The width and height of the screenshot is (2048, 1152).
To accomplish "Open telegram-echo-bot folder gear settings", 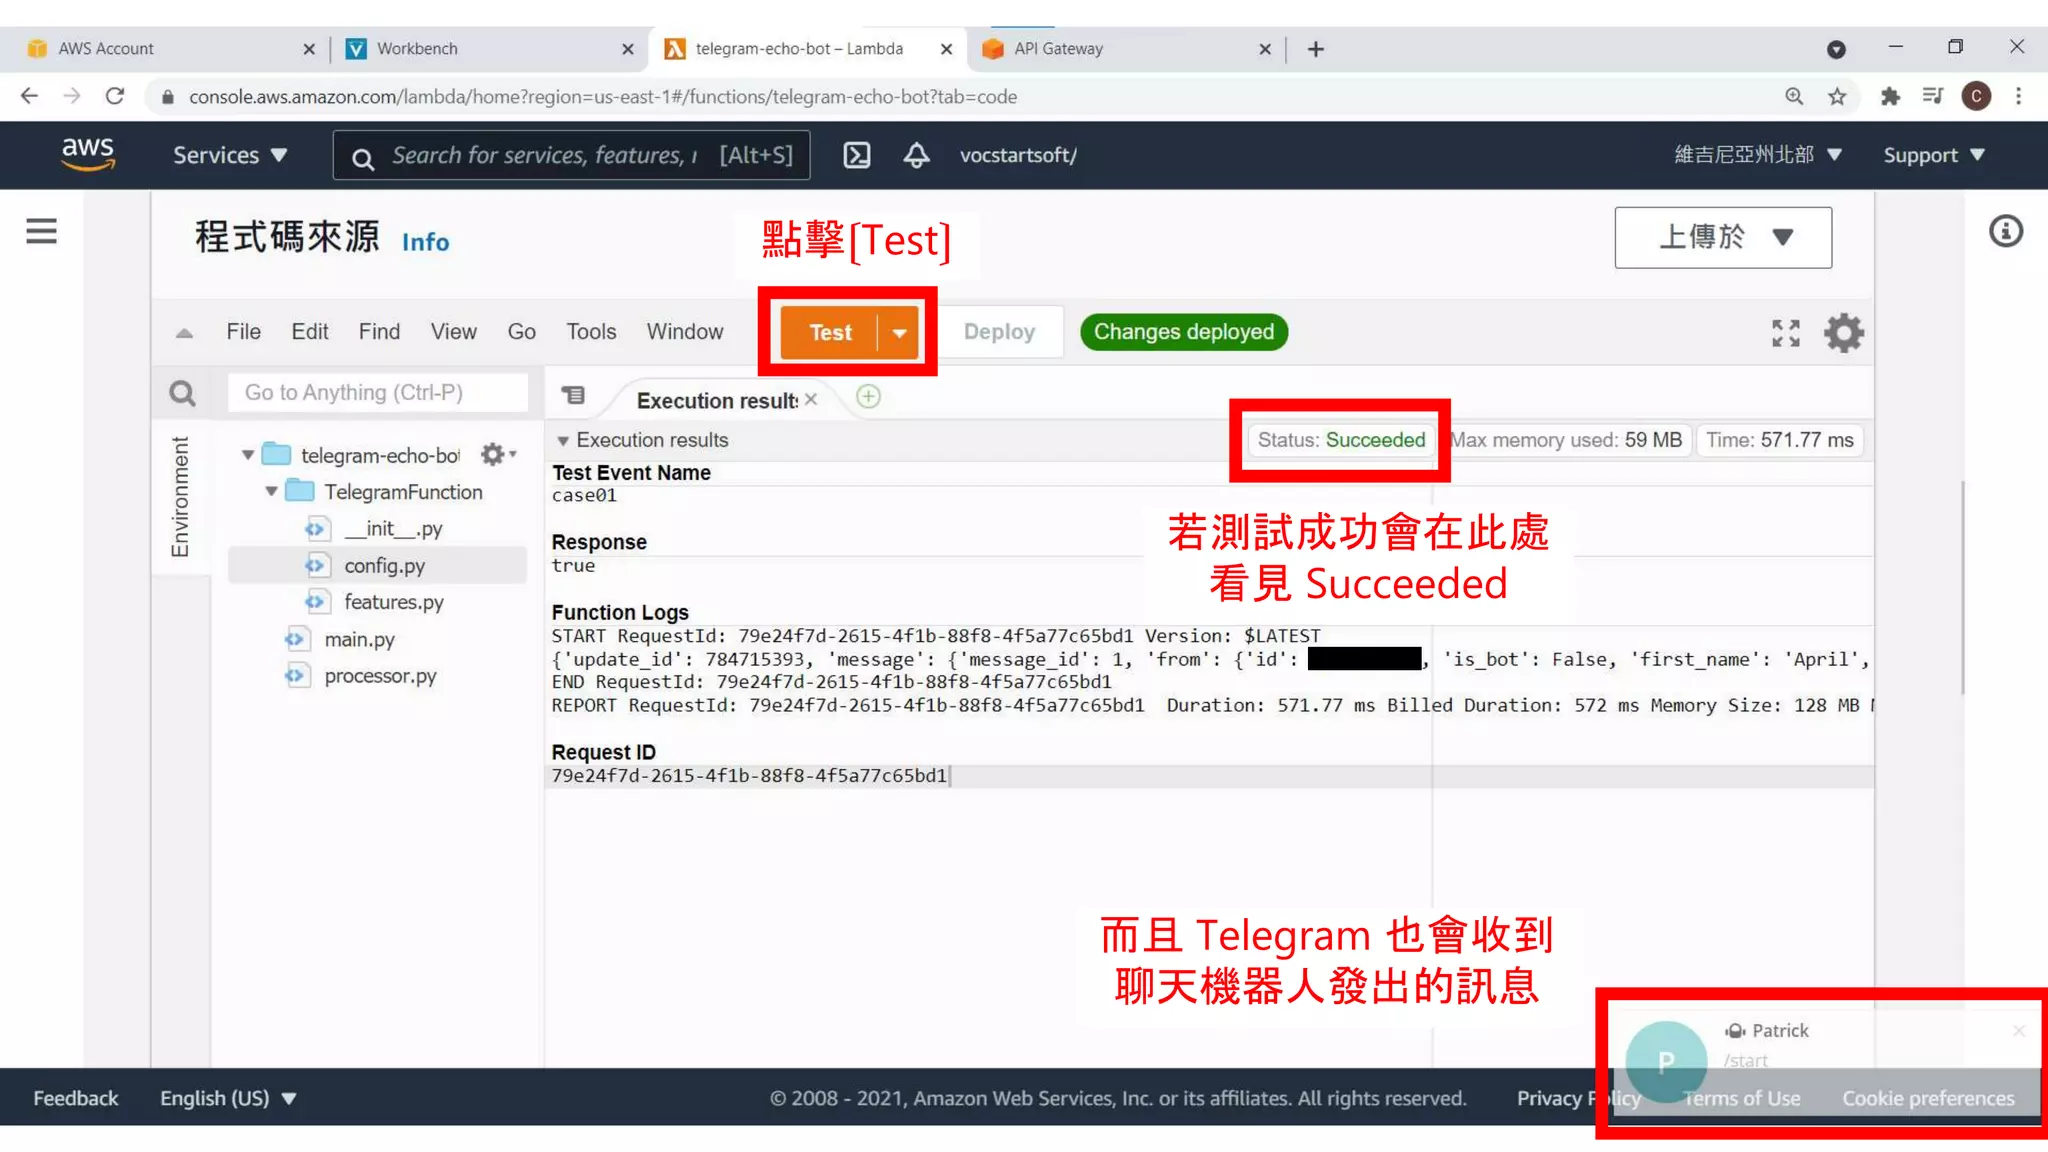I will [x=497, y=454].
